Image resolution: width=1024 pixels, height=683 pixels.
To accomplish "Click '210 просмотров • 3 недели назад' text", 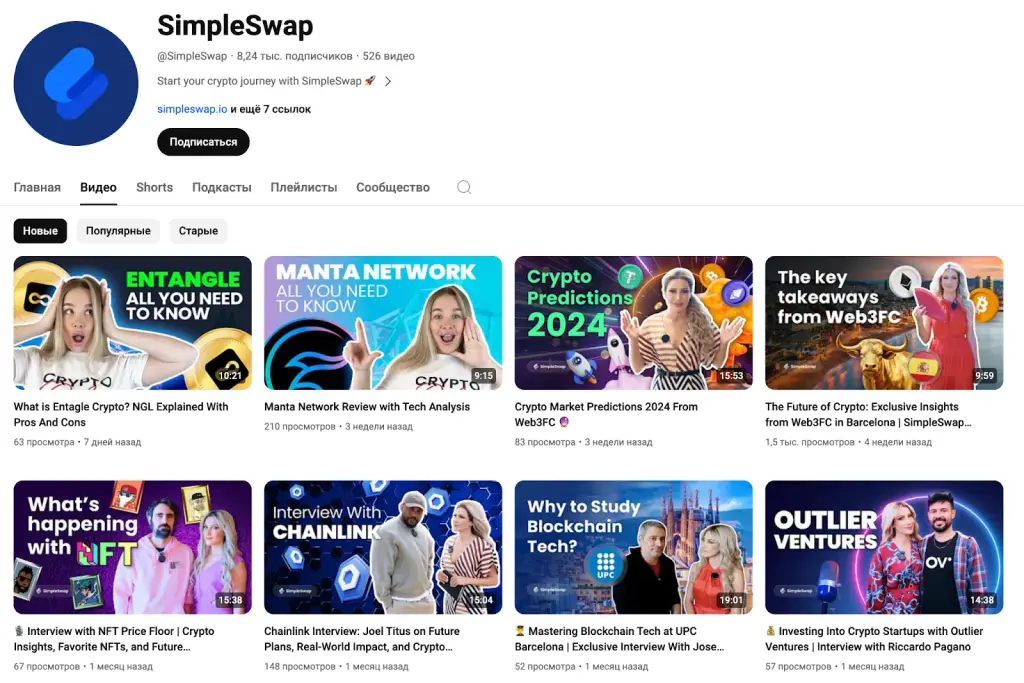I will (x=338, y=426).
